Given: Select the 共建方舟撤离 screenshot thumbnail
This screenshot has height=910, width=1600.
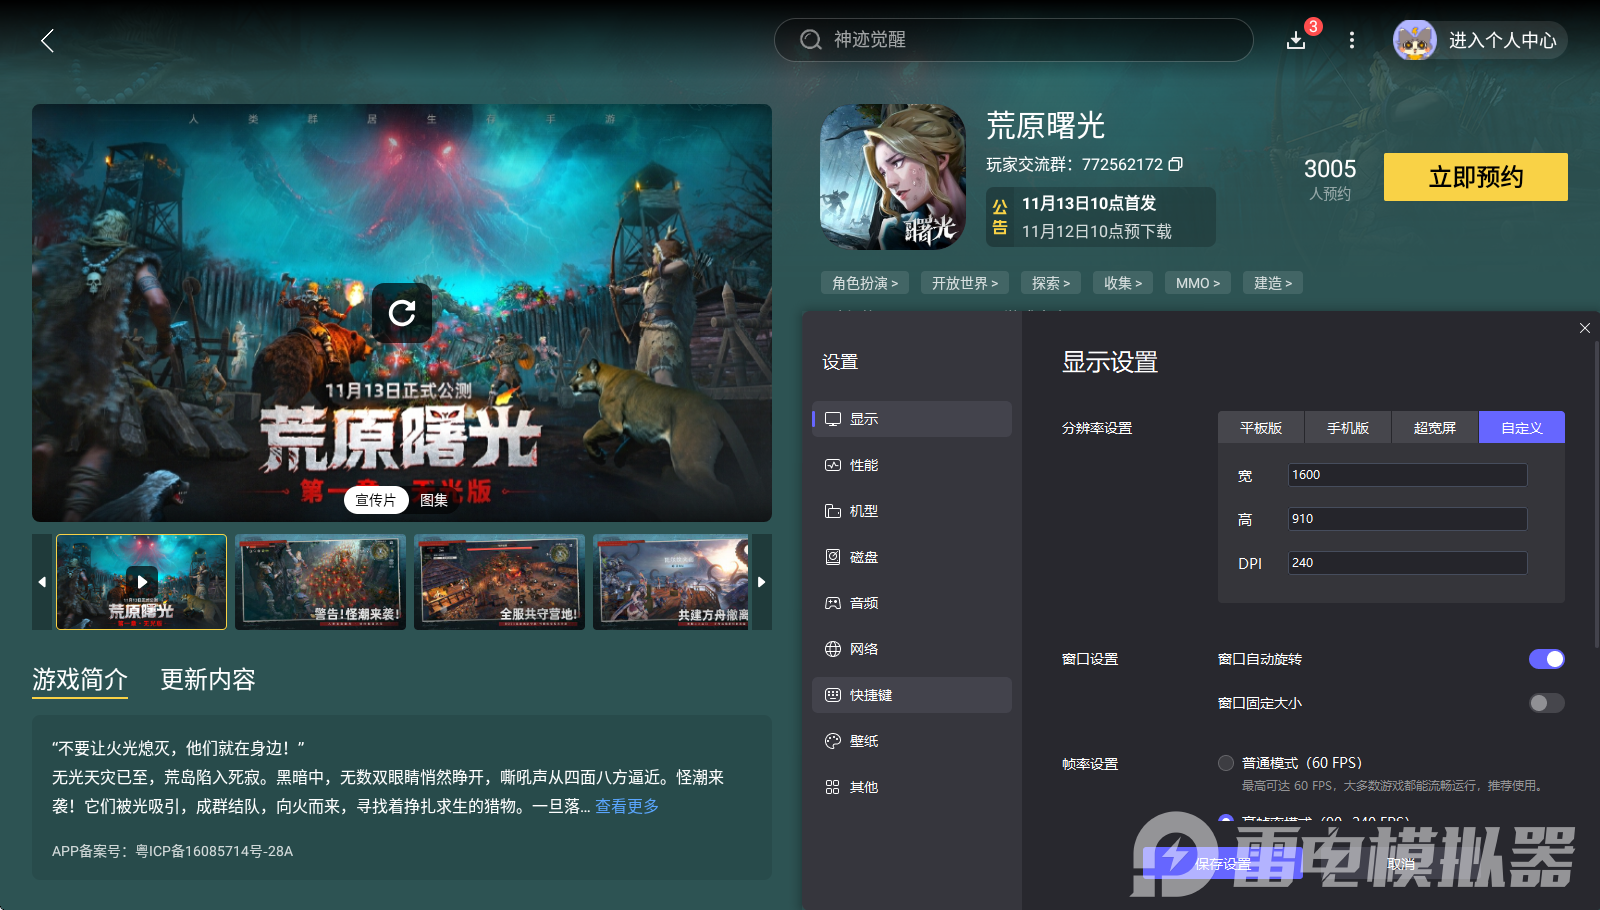Looking at the screenshot, I should coord(671,582).
